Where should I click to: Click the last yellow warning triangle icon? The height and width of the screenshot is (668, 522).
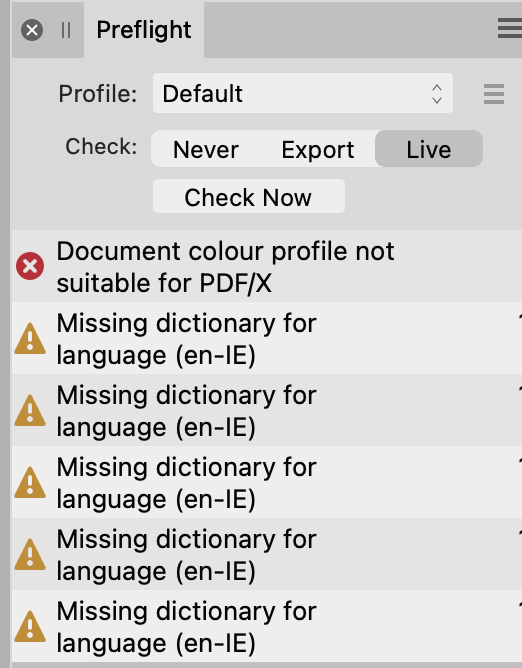(x=30, y=627)
